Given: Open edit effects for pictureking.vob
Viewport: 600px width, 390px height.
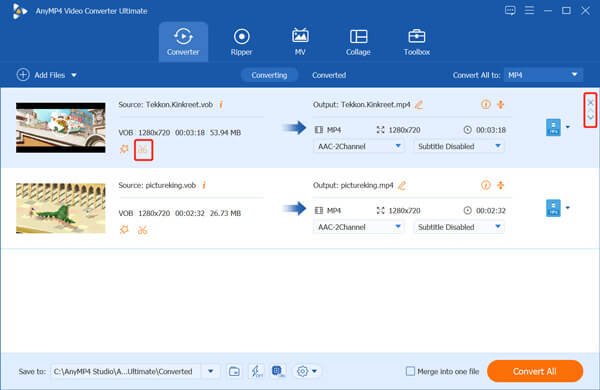Looking at the screenshot, I should (x=124, y=230).
